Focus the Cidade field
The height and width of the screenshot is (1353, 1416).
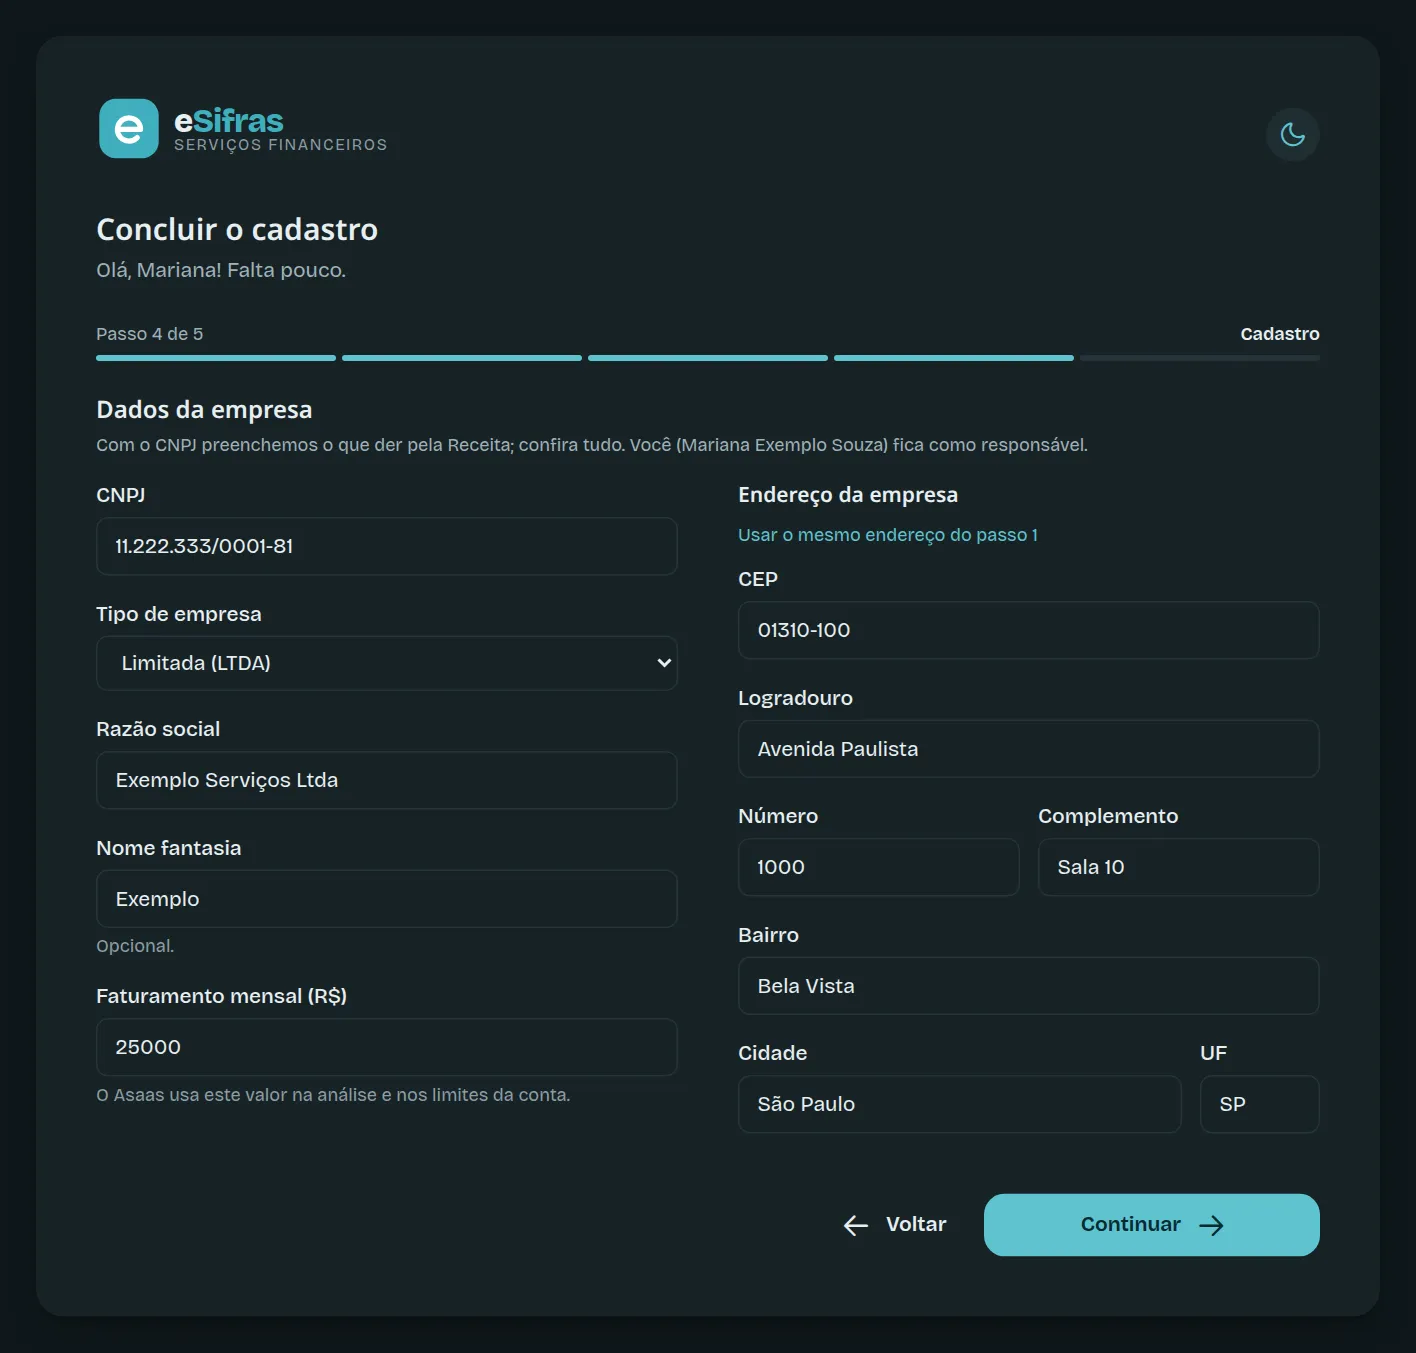(959, 1104)
